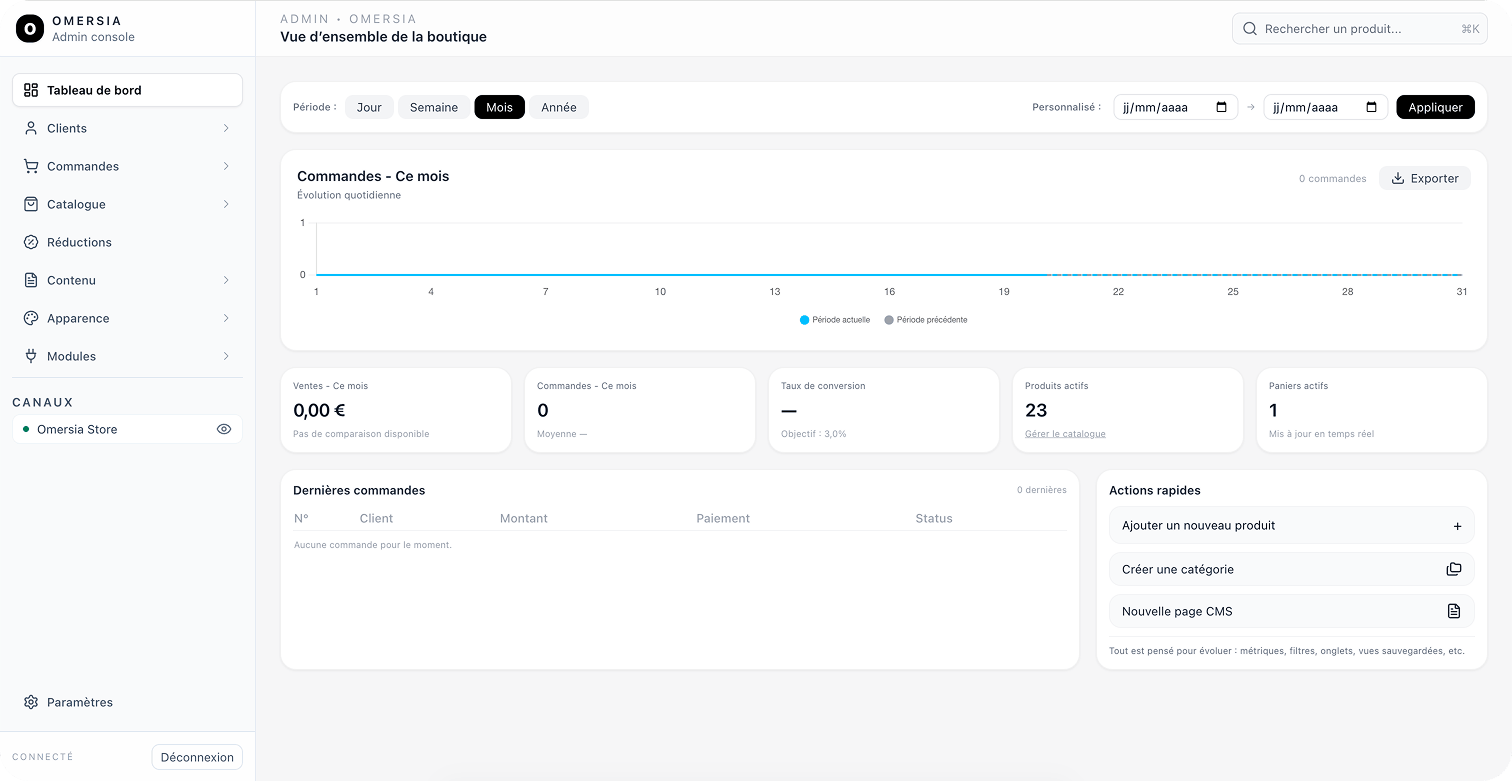Image resolution: width=1512 pixels, height=781 pixels.
Task: Click the Réductions percent icon
Action: (x=31, y=242)
